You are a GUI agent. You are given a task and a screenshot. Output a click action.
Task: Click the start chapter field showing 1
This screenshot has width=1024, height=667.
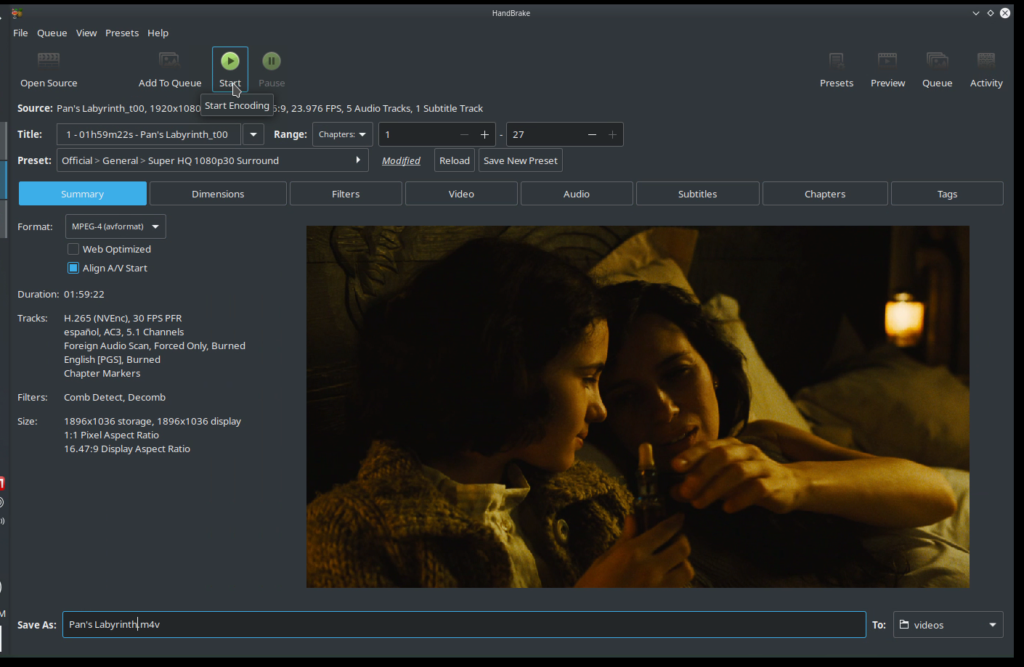coord(417,135)
